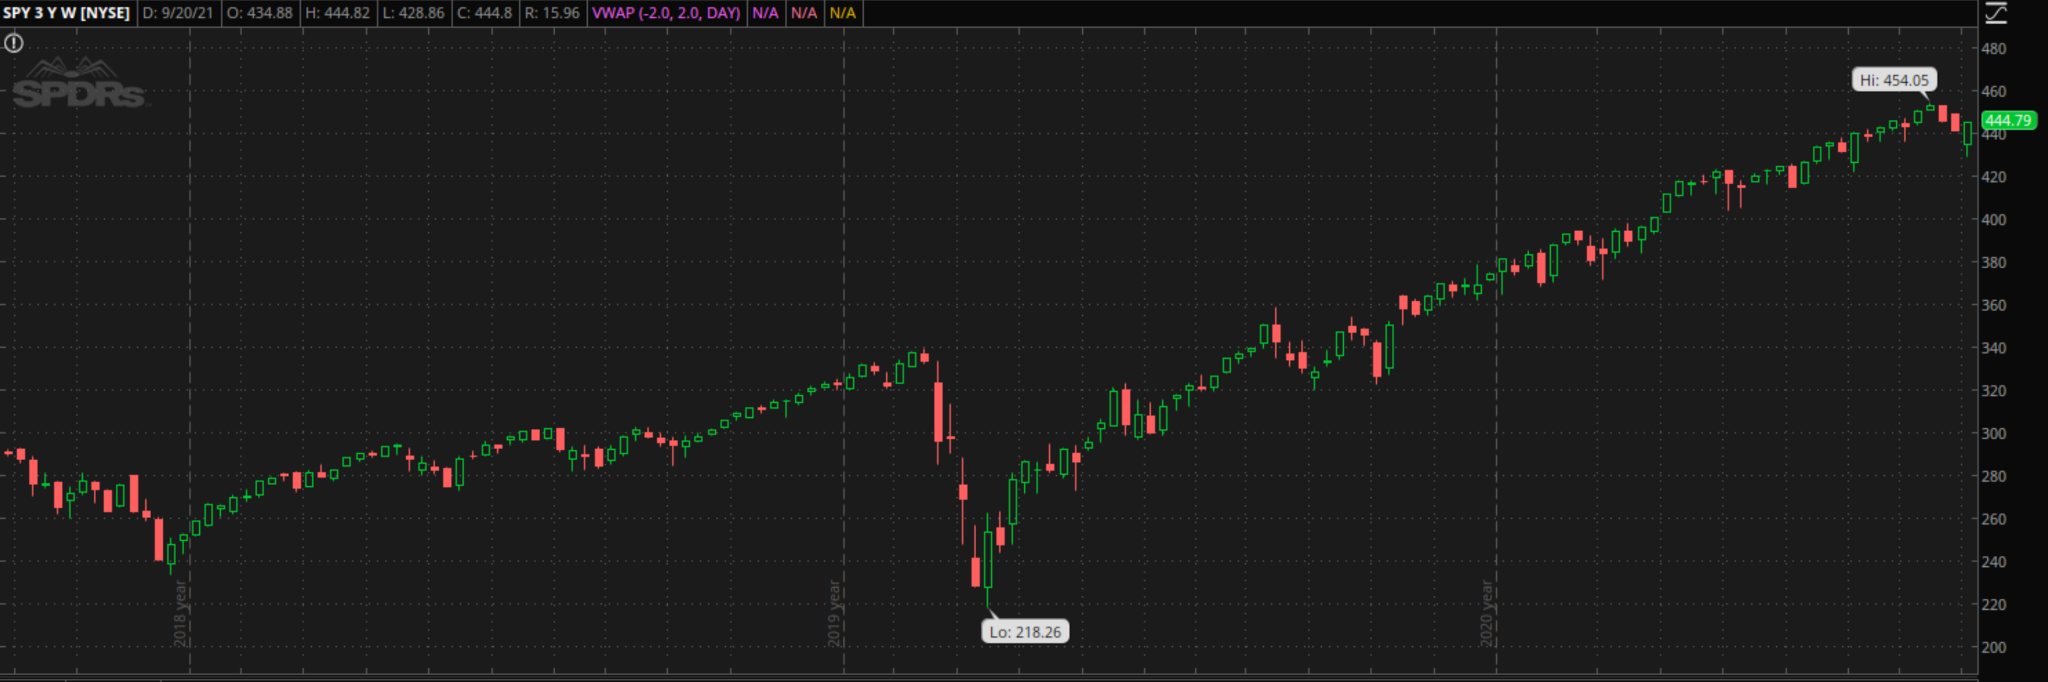Click the 220 price axis label
The image size is (2048, 682).
(x=1993, y=605)
